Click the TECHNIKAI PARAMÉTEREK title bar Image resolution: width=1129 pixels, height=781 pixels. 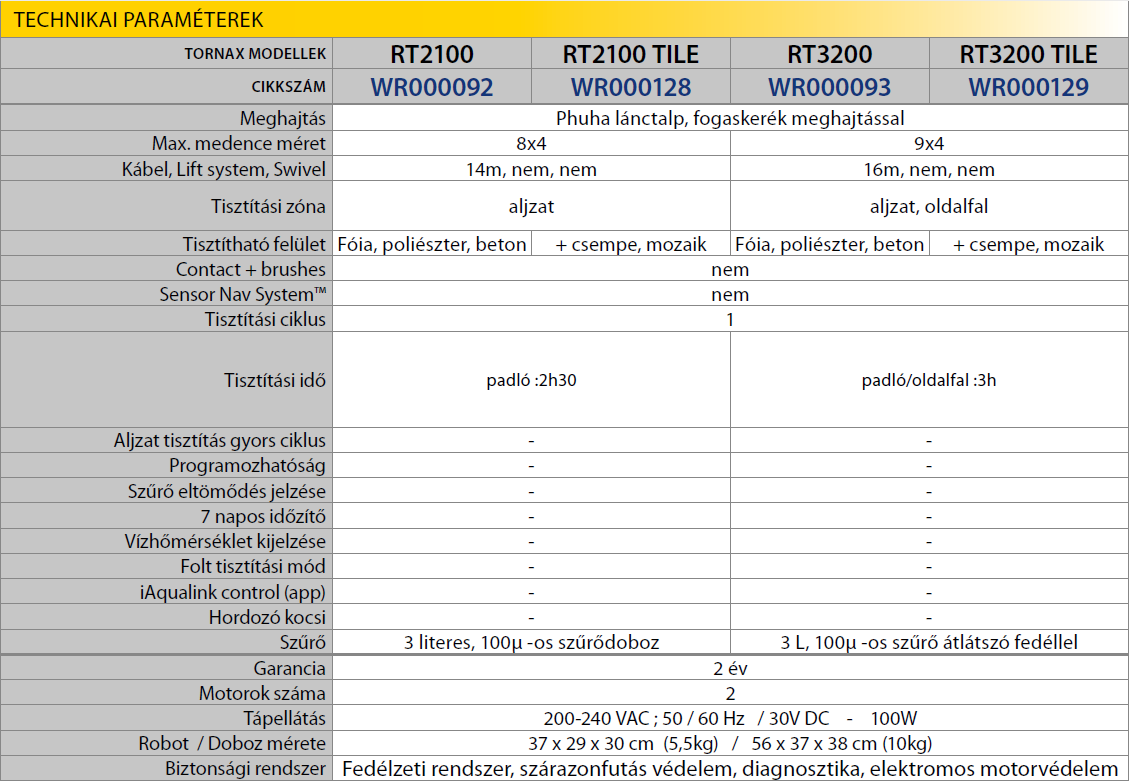click(140, 19)
